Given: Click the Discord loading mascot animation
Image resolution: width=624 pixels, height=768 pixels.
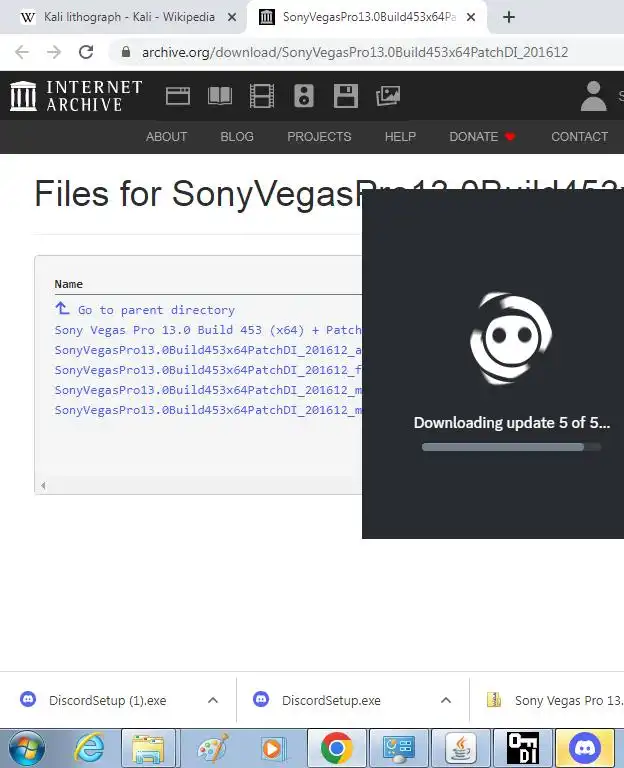Looking at the screenshot, I should tap(511, 338).
